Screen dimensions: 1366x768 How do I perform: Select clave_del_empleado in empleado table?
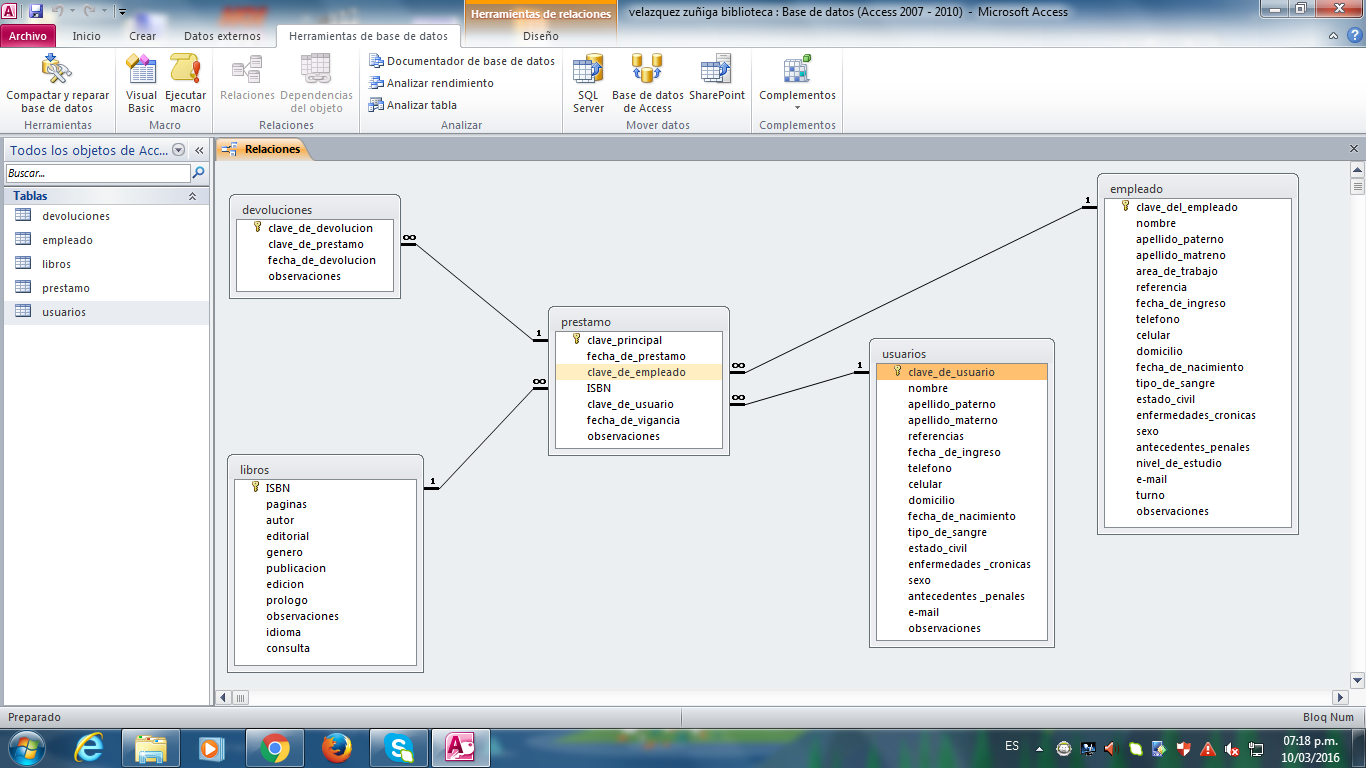coord(1198,207)
